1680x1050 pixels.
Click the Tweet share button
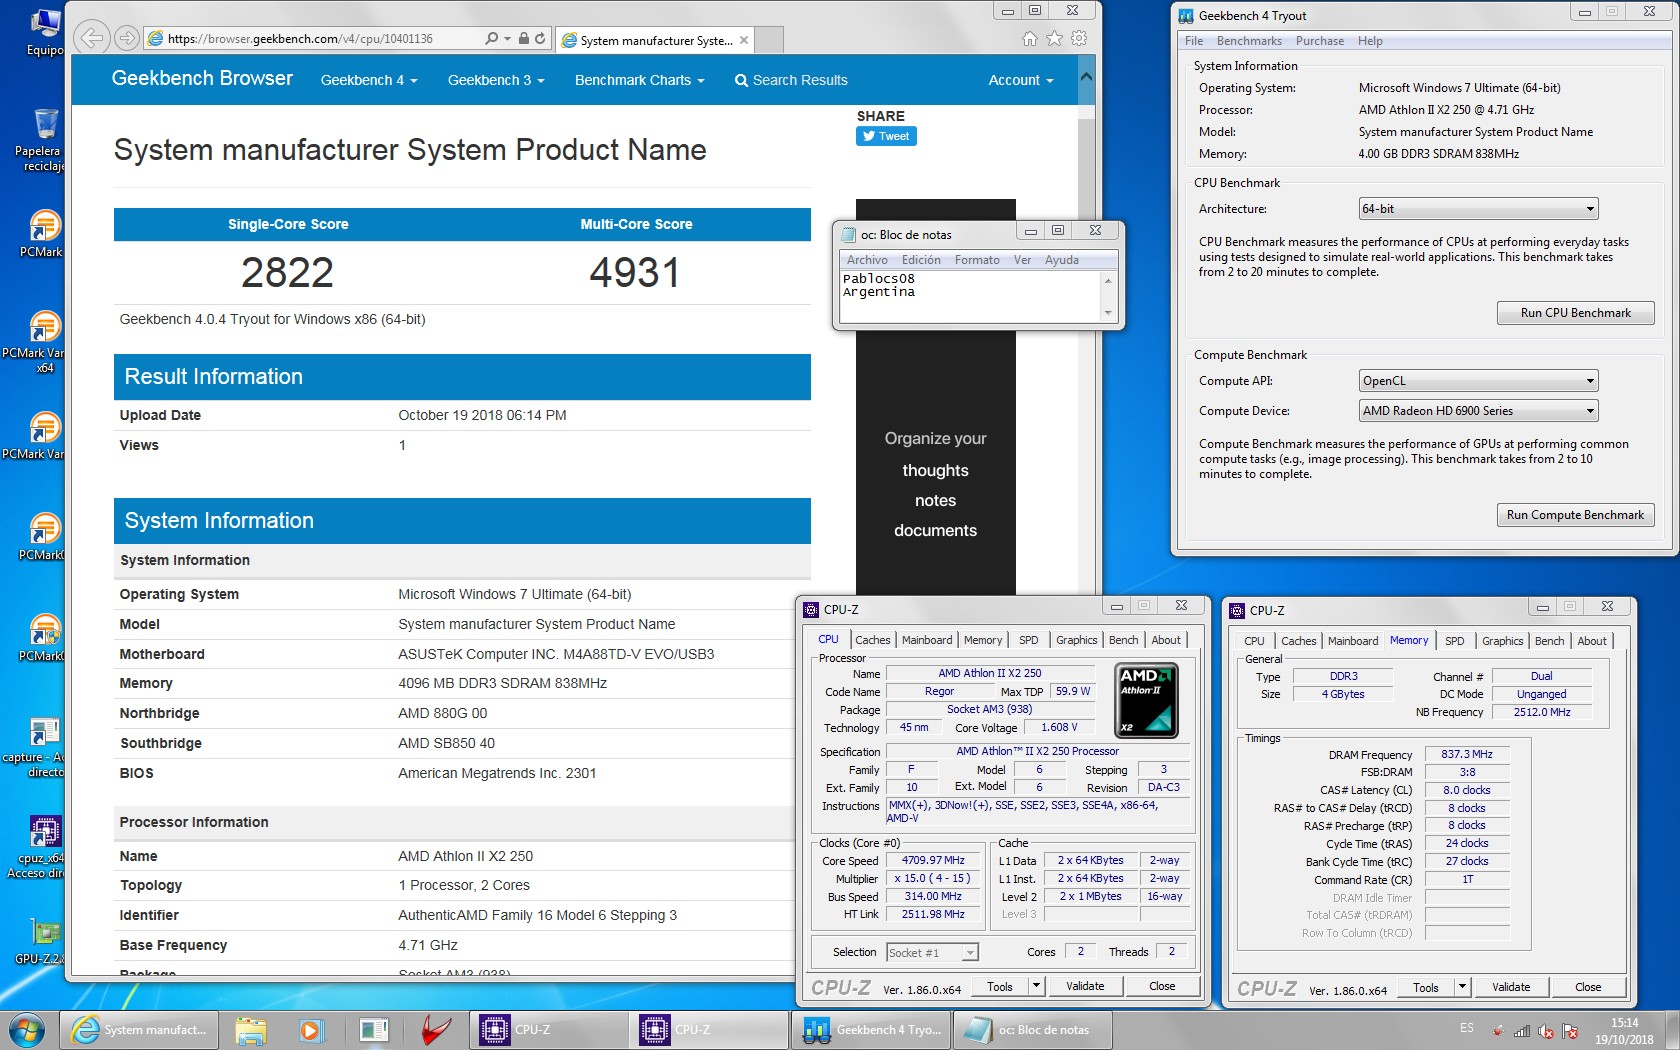pyautogui.click(x=886, y=136)
